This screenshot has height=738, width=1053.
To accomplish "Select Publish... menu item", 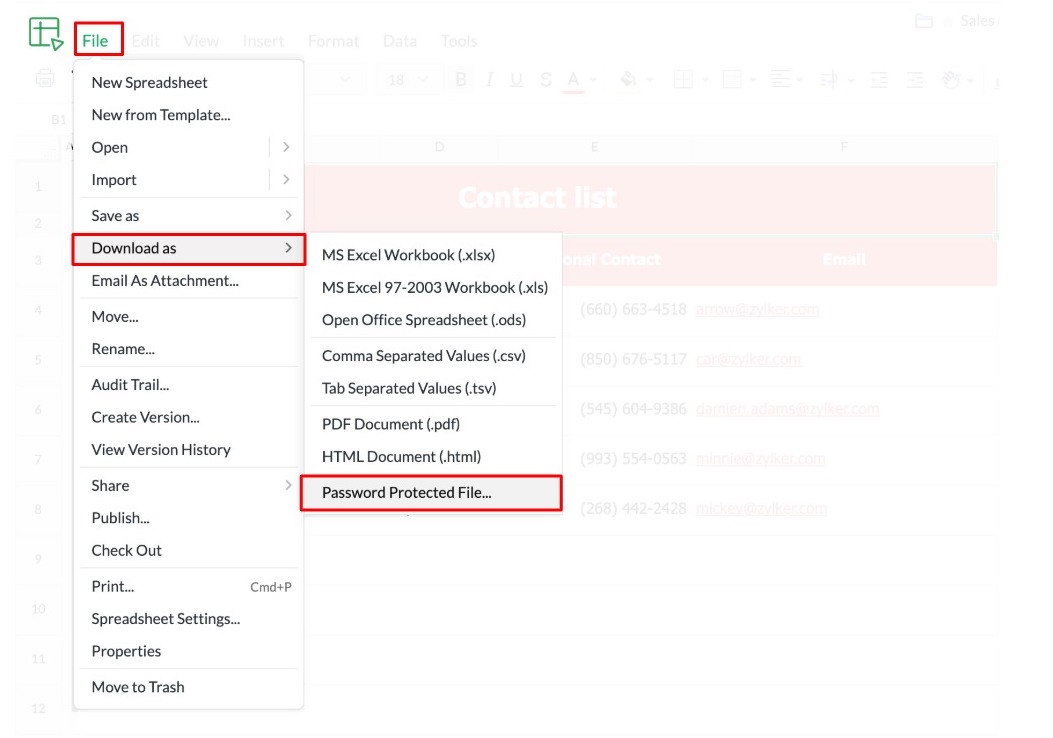I will [189, 518].
